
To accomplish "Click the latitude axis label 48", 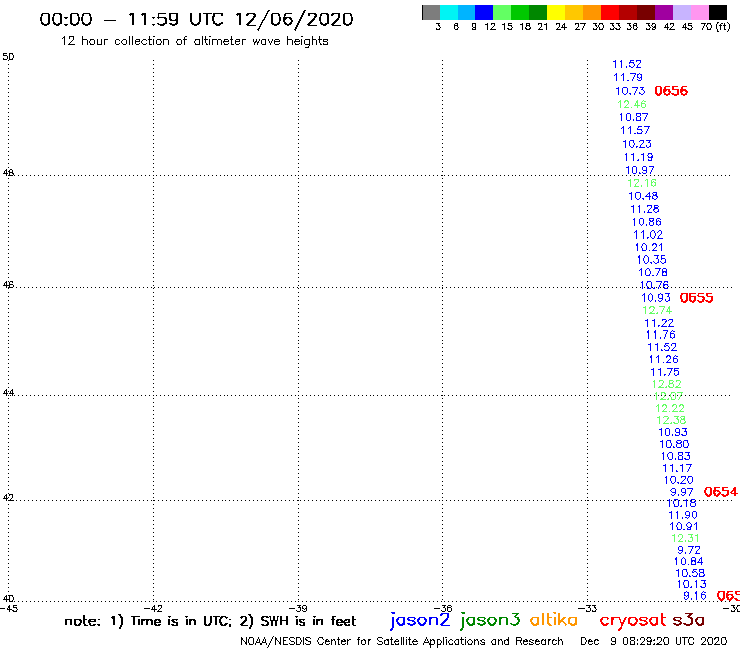I will click(x=8, y=173).
